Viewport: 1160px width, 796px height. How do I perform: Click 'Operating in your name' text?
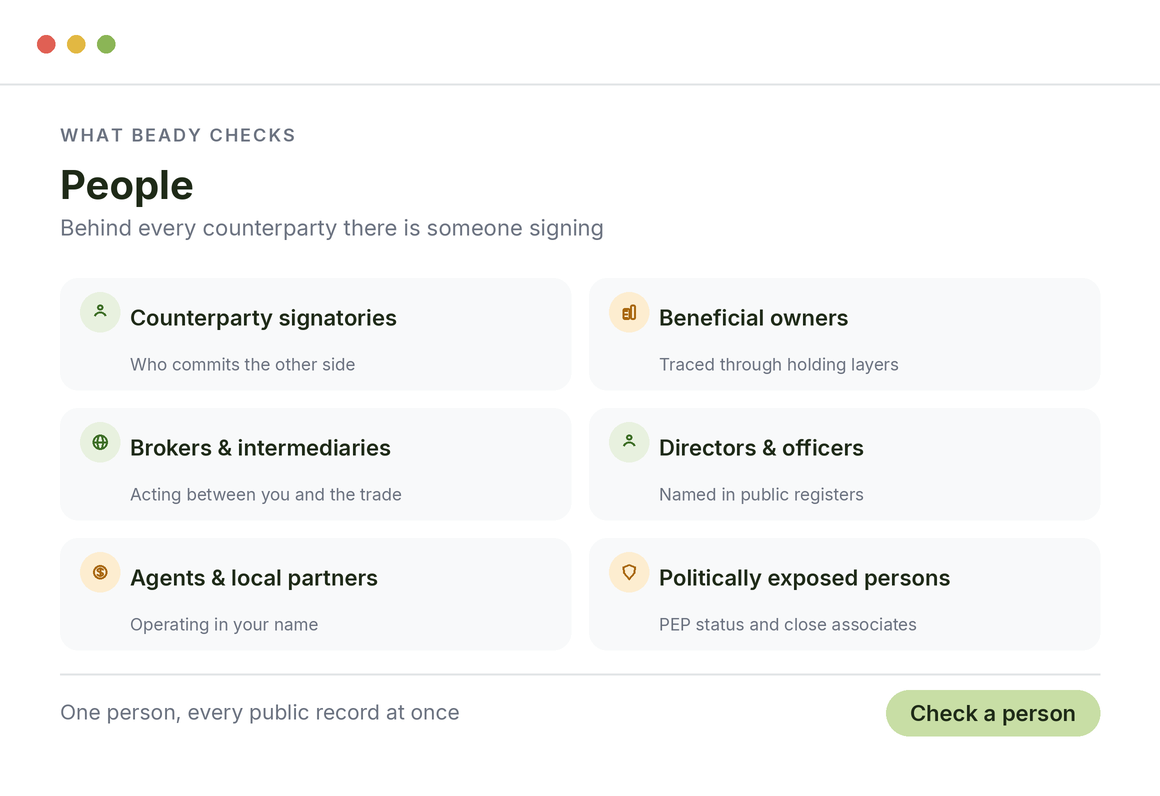coord(224,625)
